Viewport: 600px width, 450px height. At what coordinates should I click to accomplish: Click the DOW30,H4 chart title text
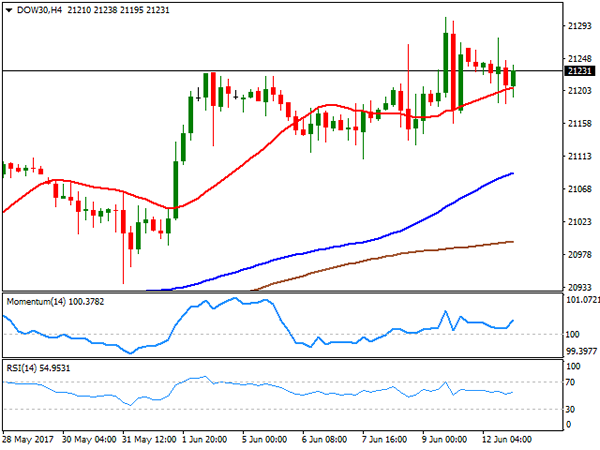point(39,10)
